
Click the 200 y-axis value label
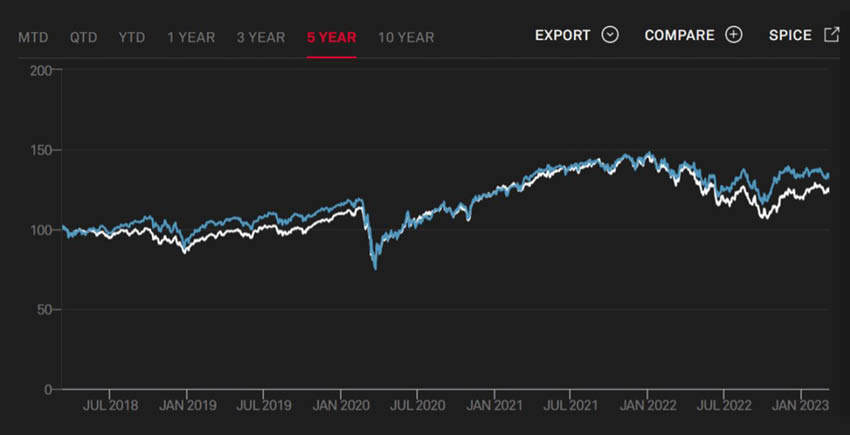pos(41,70)
